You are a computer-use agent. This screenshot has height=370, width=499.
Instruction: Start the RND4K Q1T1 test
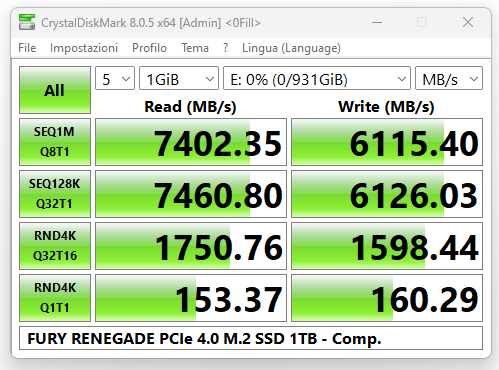tap(55, 298)
